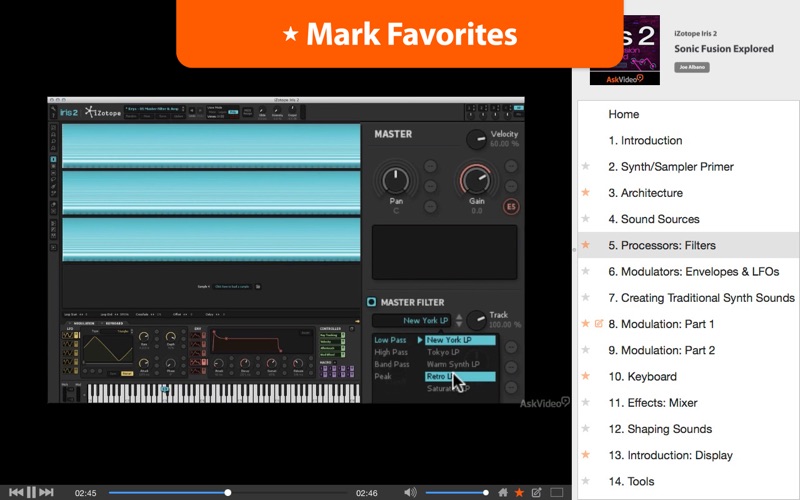Click the Joe Albano author button
The height and width of the screenshot is (500, 800).
pos(692,67)
